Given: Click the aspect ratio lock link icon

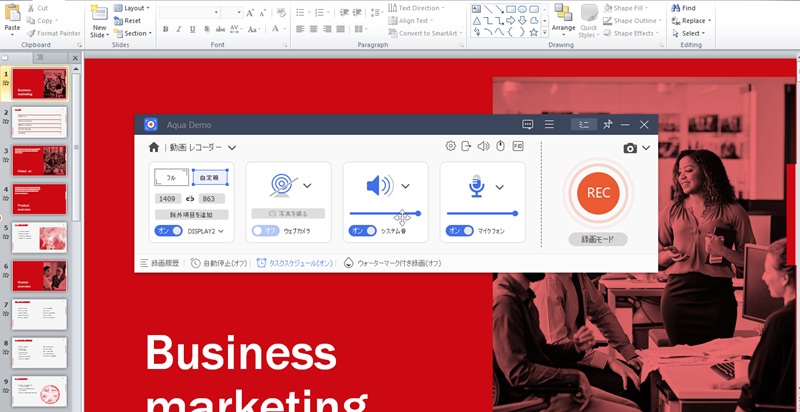Looking at the screenshot, I should tap(190, 198).
